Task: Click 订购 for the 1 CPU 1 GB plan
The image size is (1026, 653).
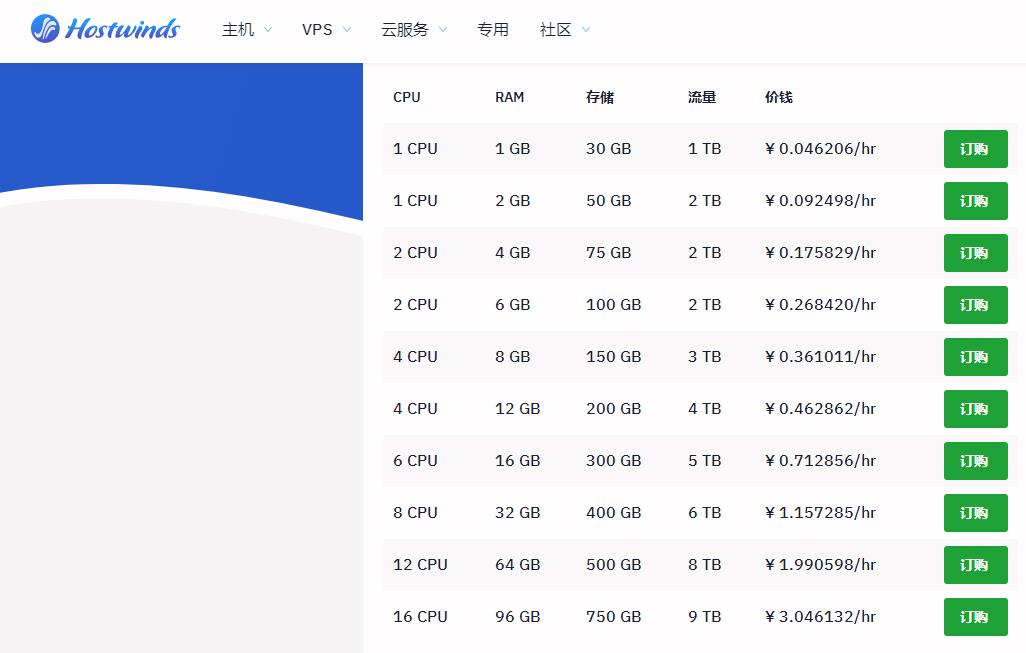Action: [975, 148]
